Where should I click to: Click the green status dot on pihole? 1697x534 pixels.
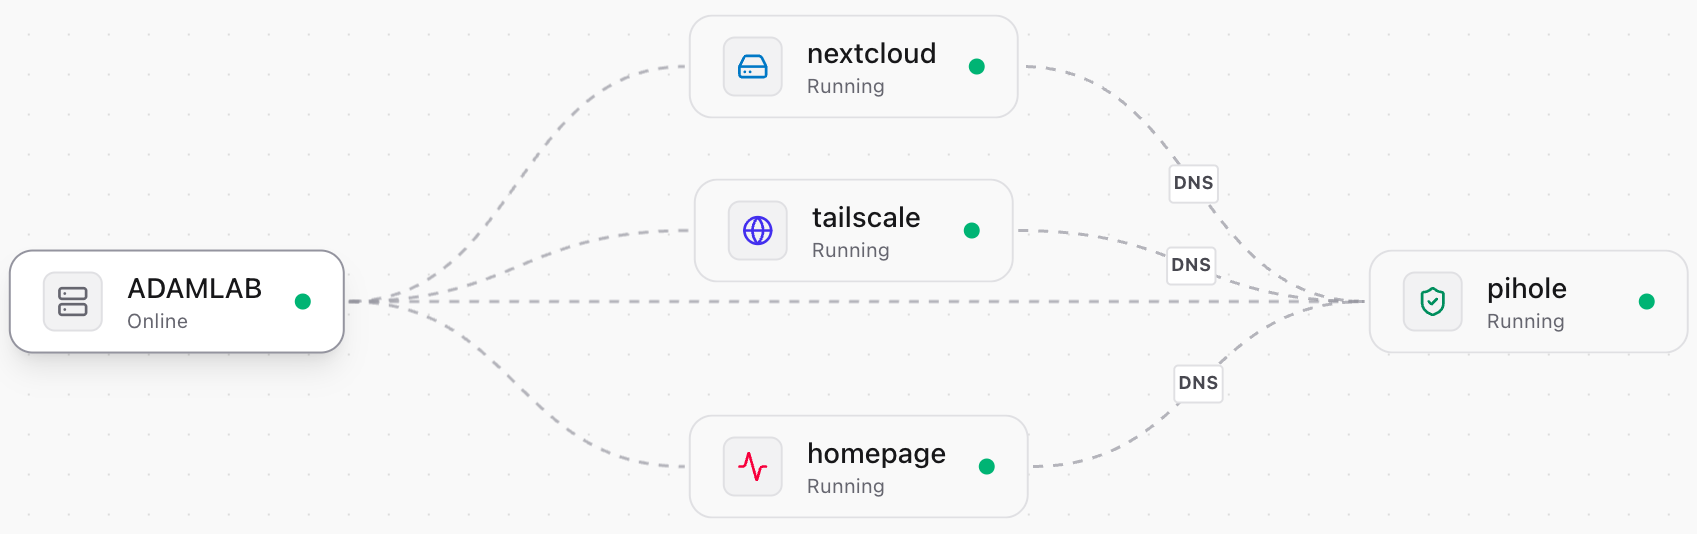[x=1647, y=302]
